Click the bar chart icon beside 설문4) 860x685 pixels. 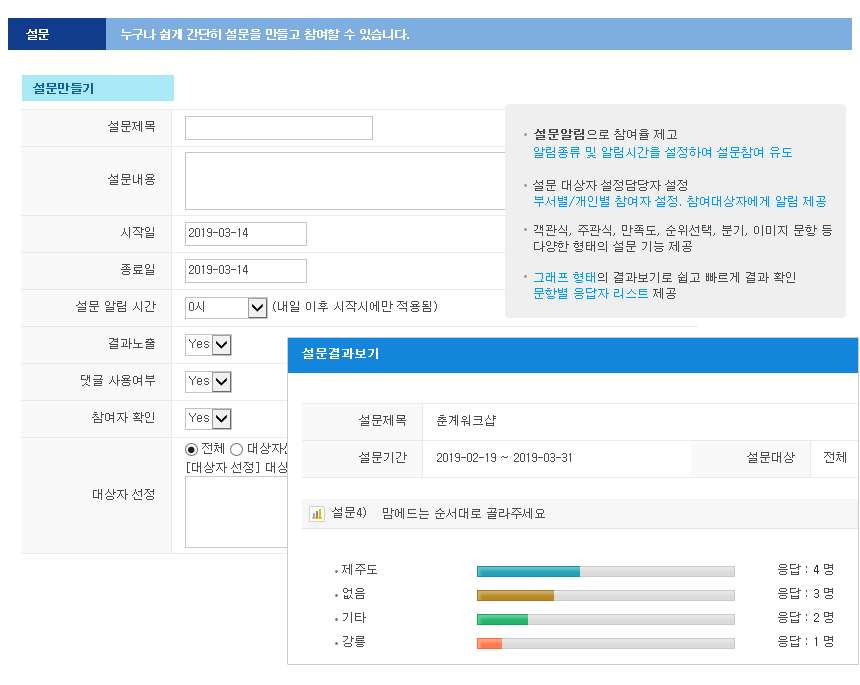coord(317,514)
